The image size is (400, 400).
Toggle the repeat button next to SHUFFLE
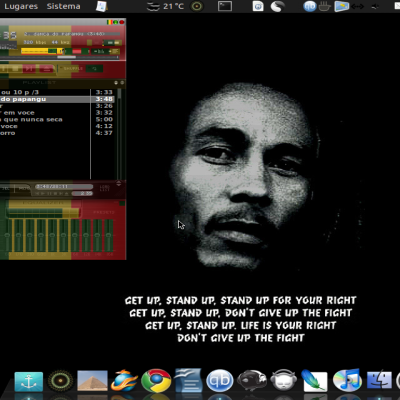pyautogui.click(x=95, y=68)
